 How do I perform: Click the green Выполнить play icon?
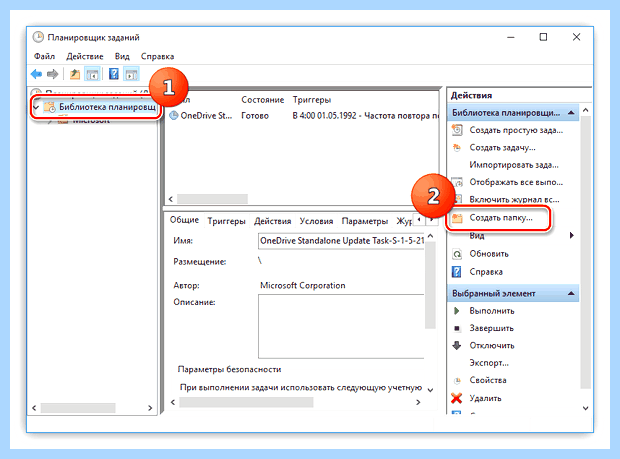tap(457, 311)
